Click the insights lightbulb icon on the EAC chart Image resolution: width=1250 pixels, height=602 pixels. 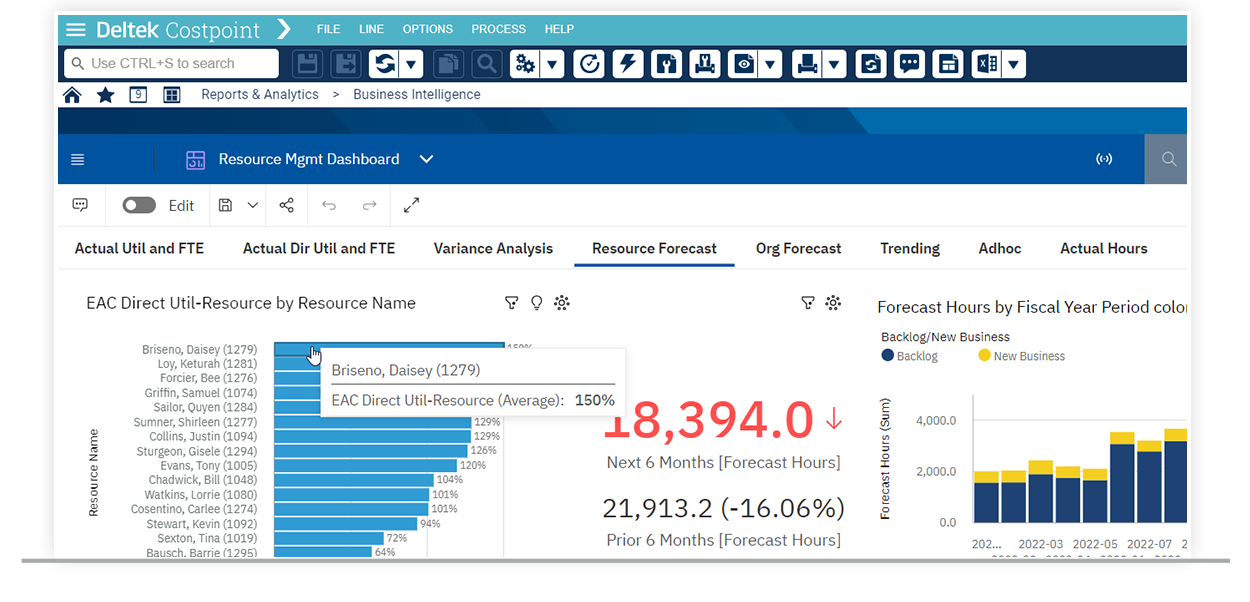point(537,302)
